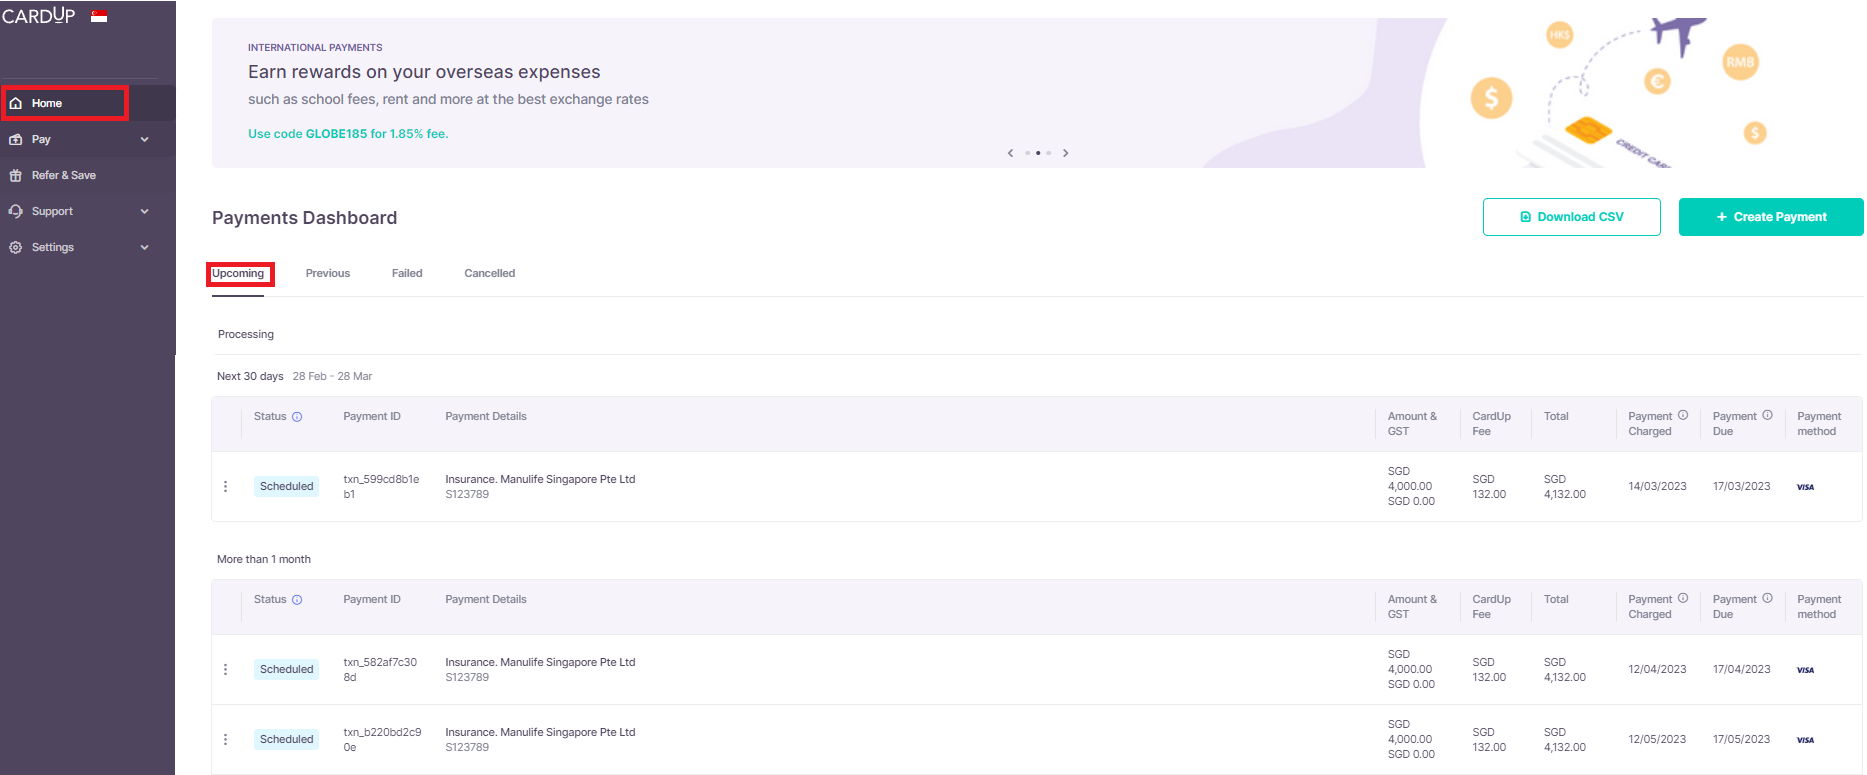
Task: Click Scheduled badge for txn_599cd8b1e
Action: click(287, 486)
